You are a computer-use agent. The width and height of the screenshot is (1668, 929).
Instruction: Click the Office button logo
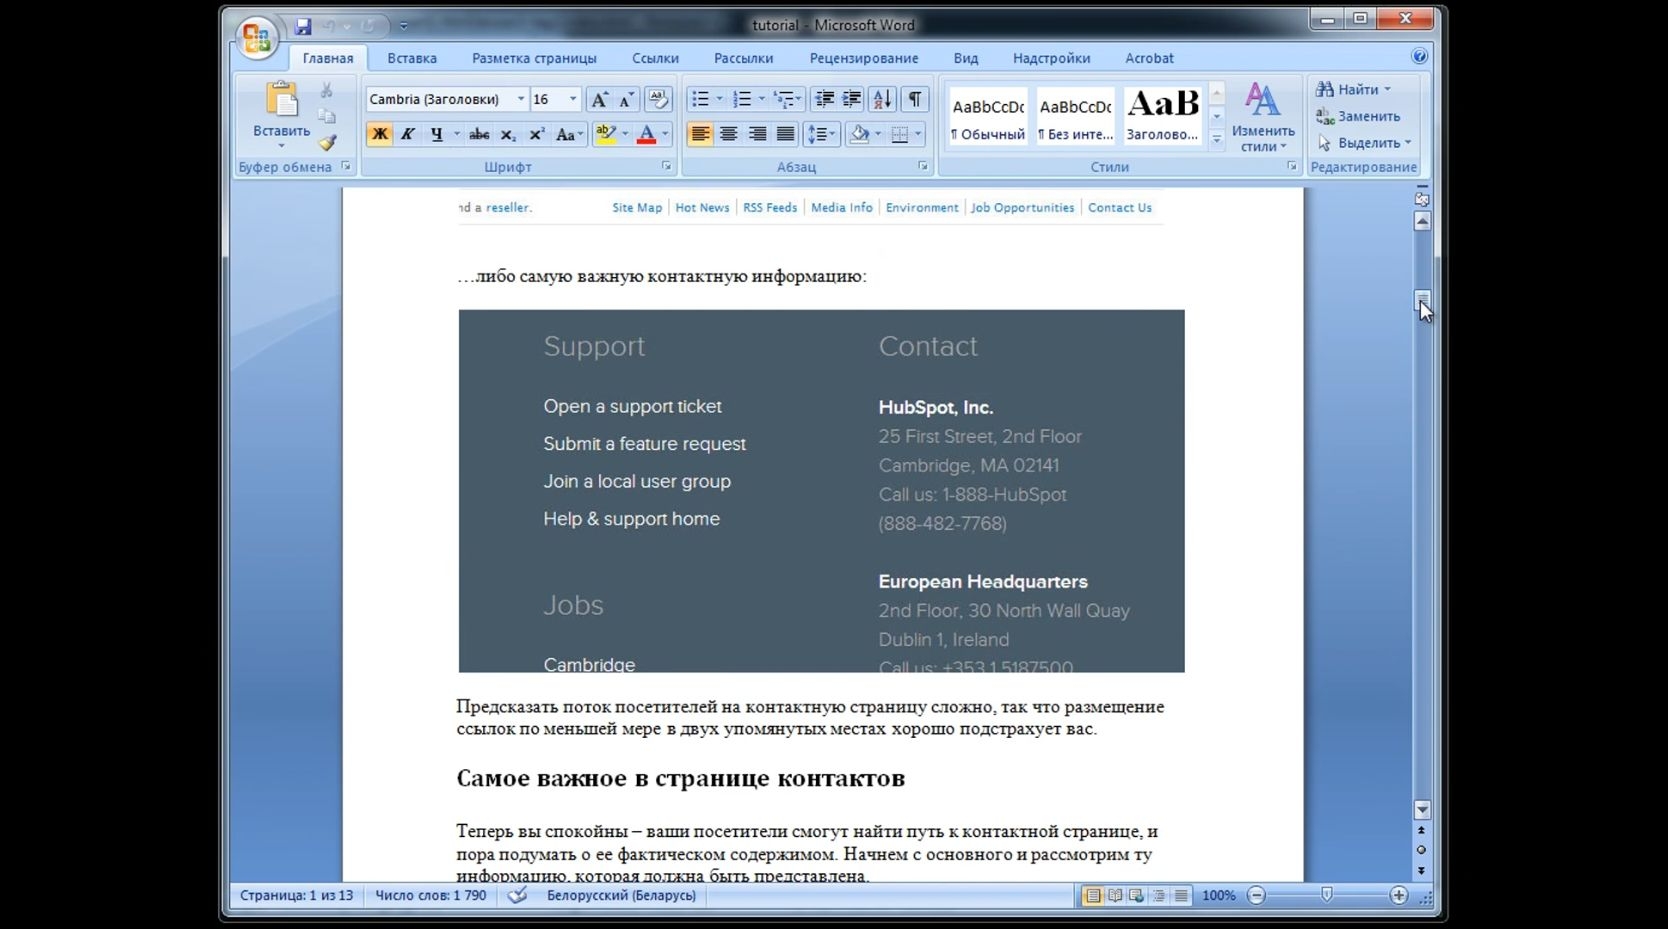coord(256,37)
